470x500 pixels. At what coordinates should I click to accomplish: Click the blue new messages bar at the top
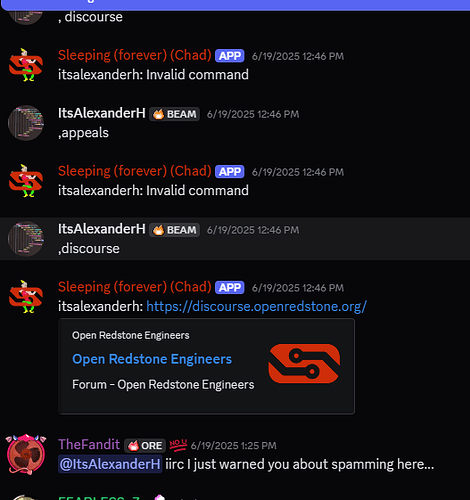[235, 5]
